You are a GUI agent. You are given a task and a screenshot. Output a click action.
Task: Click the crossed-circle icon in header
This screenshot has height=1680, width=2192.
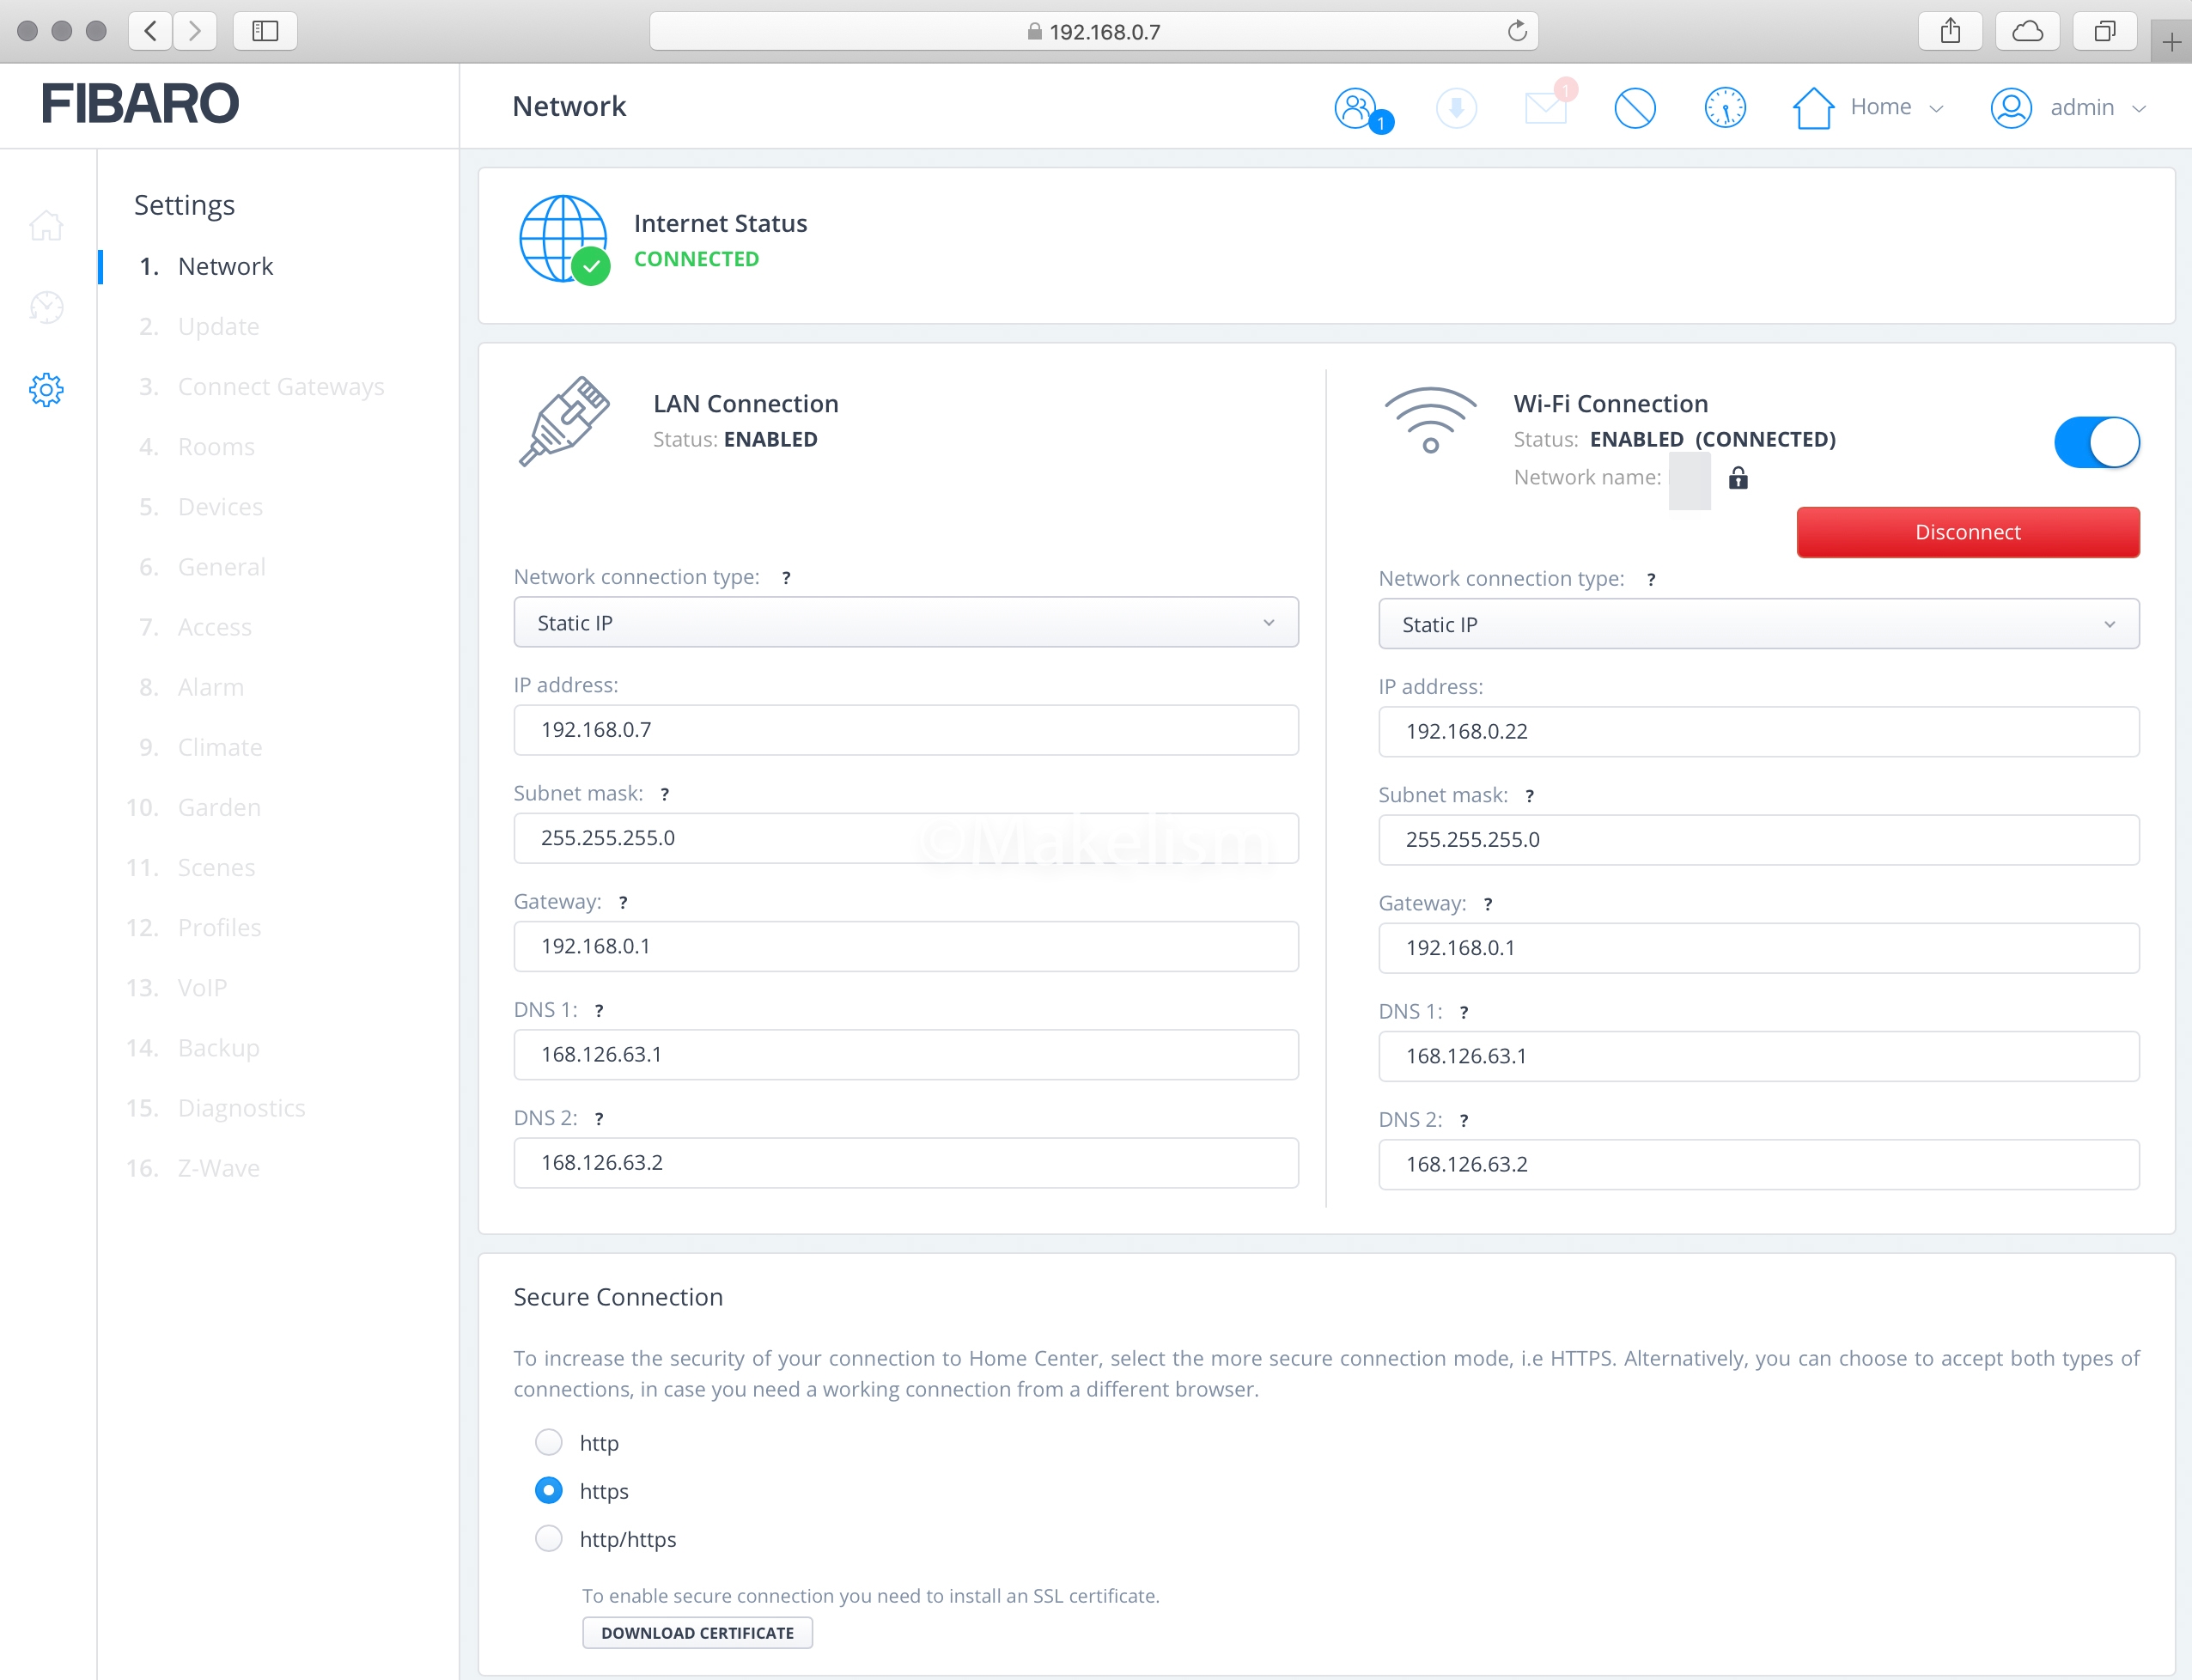click(1635, 108)
